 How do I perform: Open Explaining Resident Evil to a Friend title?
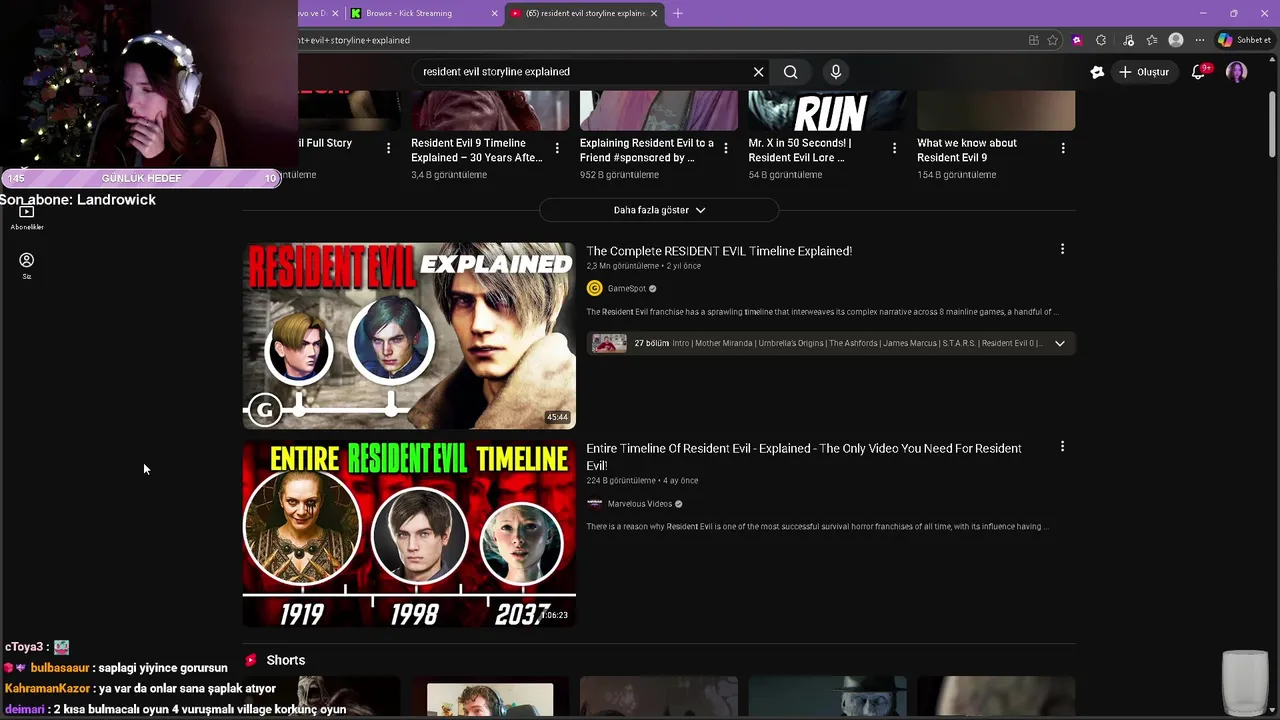point(647,150)
